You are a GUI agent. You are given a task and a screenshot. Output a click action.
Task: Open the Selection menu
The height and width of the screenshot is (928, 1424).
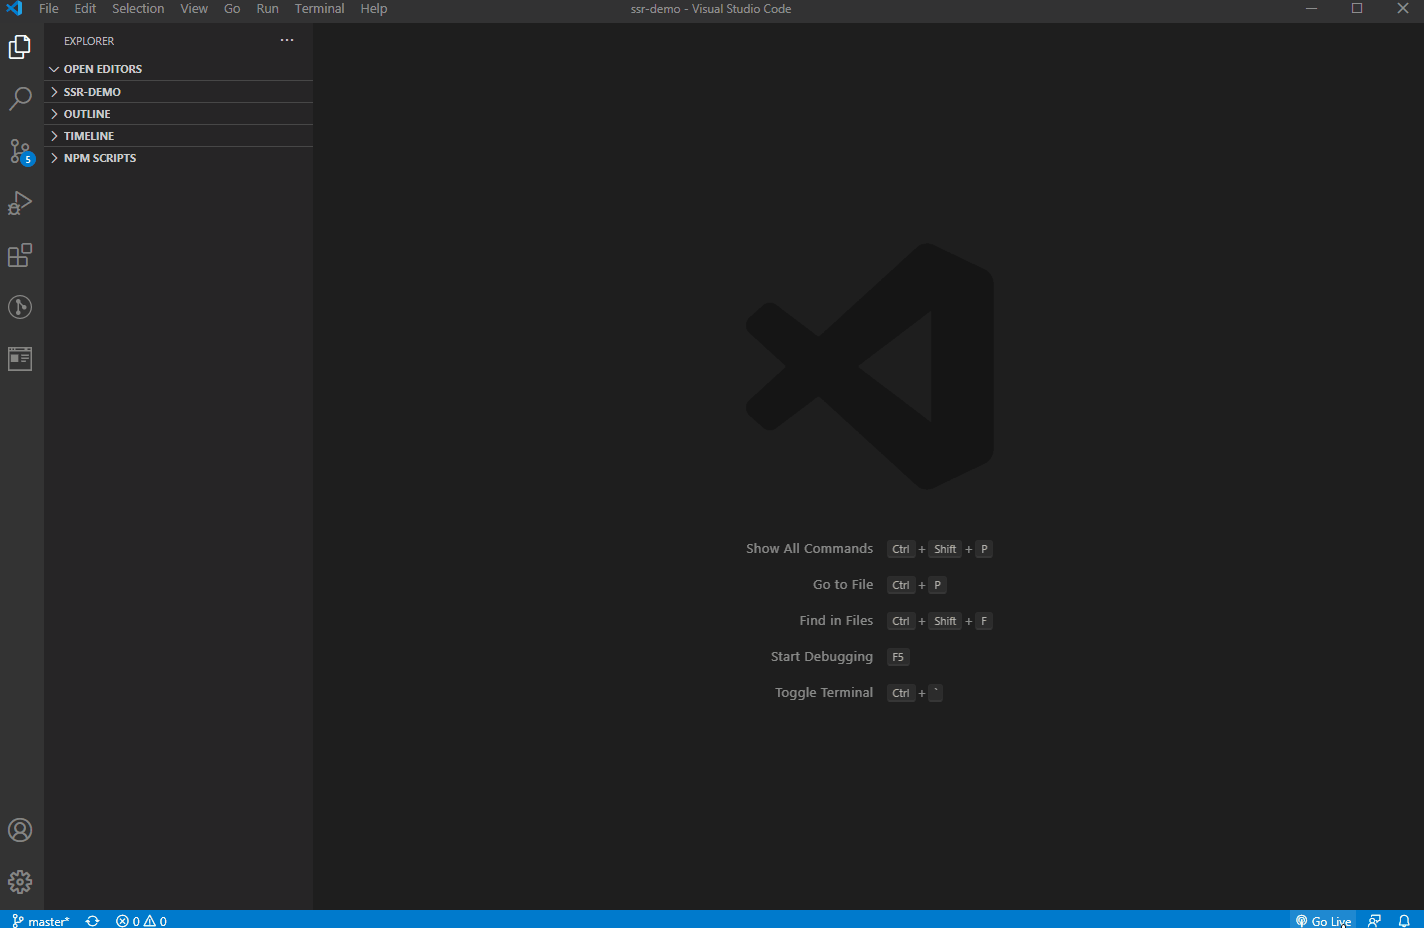(x=138, y=8)
